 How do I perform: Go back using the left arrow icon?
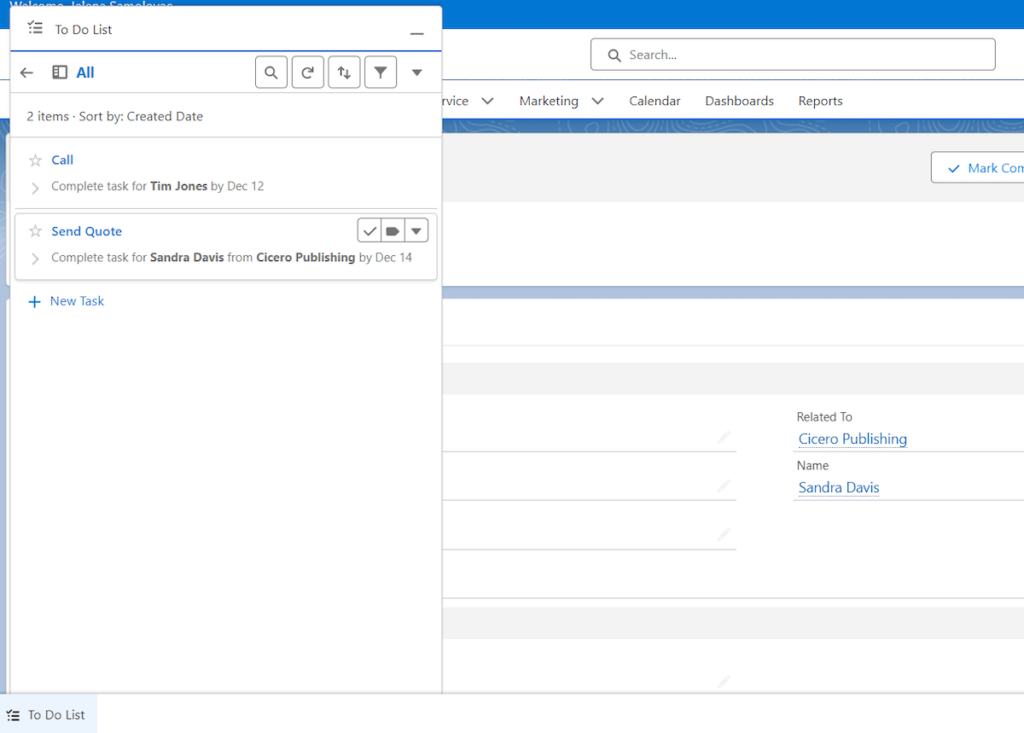[26, 71]
